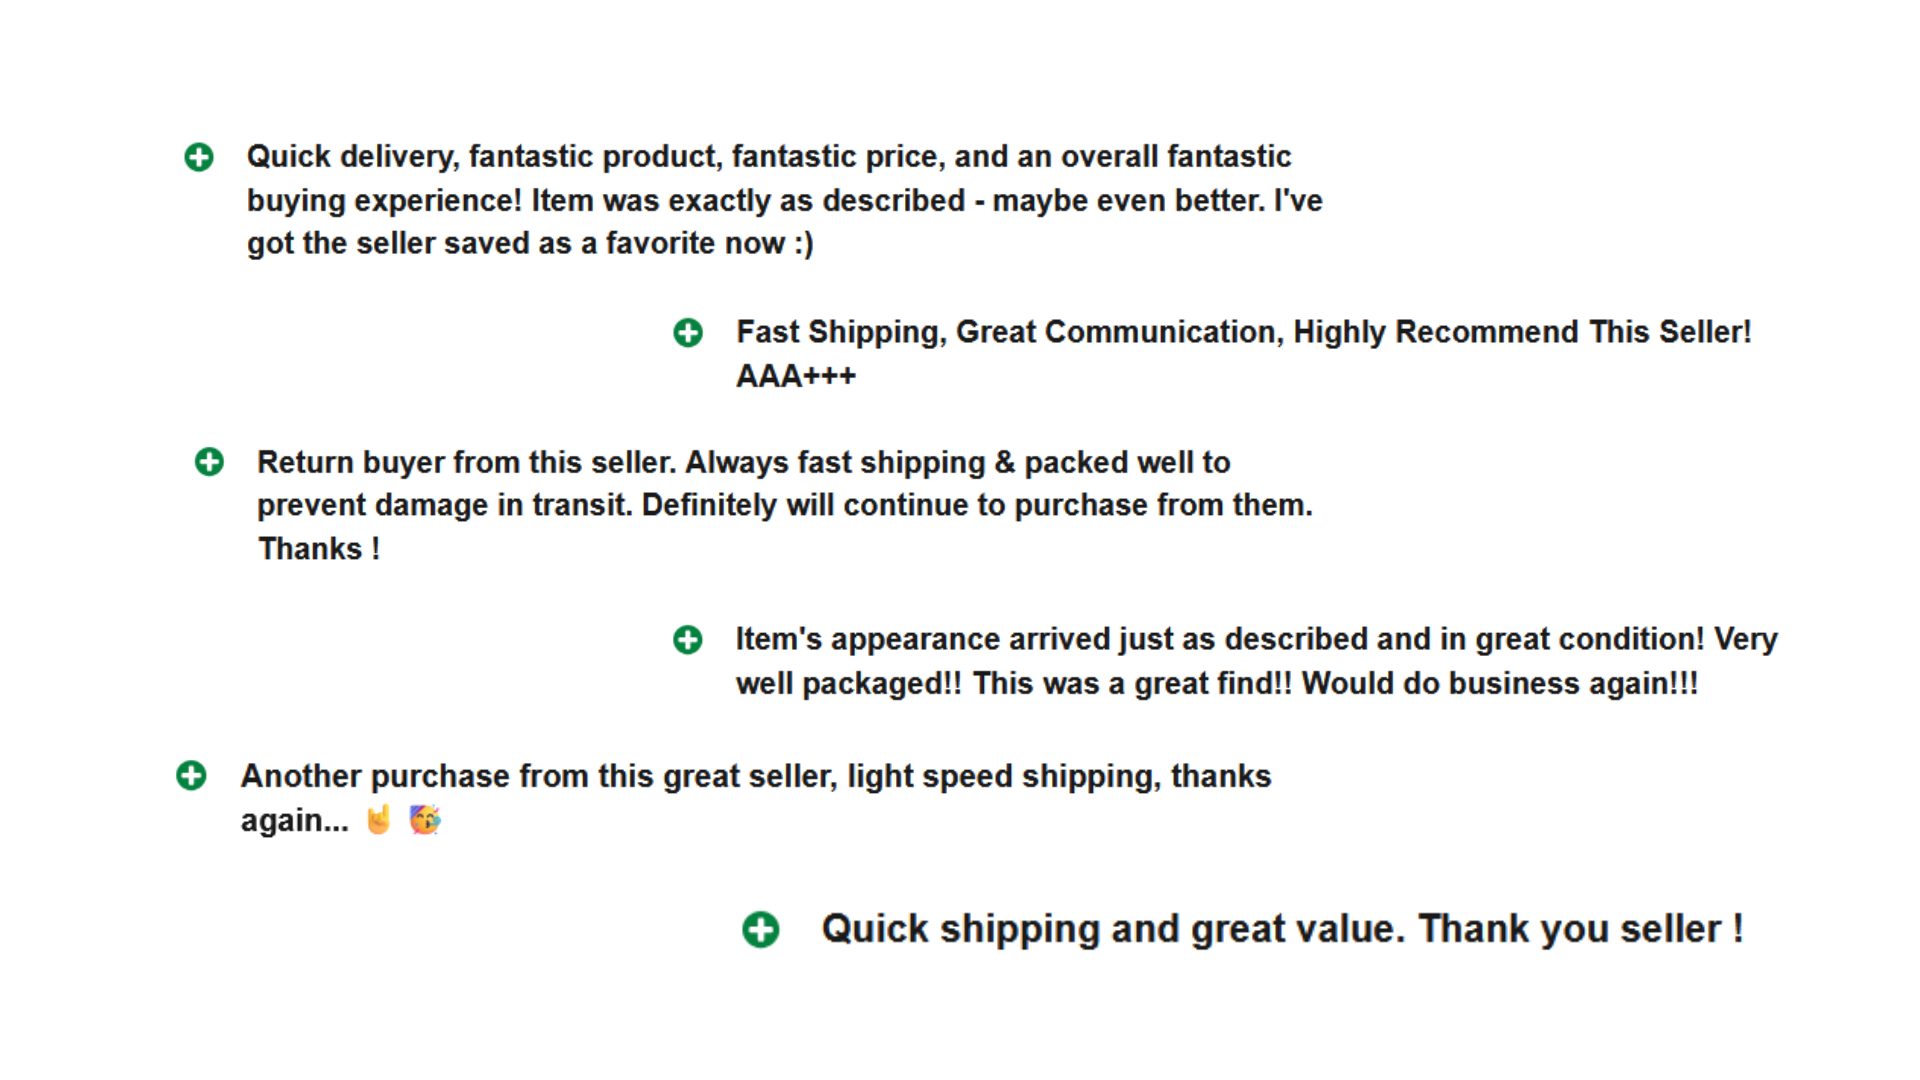Screen dimensions: 1920x1080
Task: Select "Quick shipping and great value" review text
Action: tap(1283, 930)
